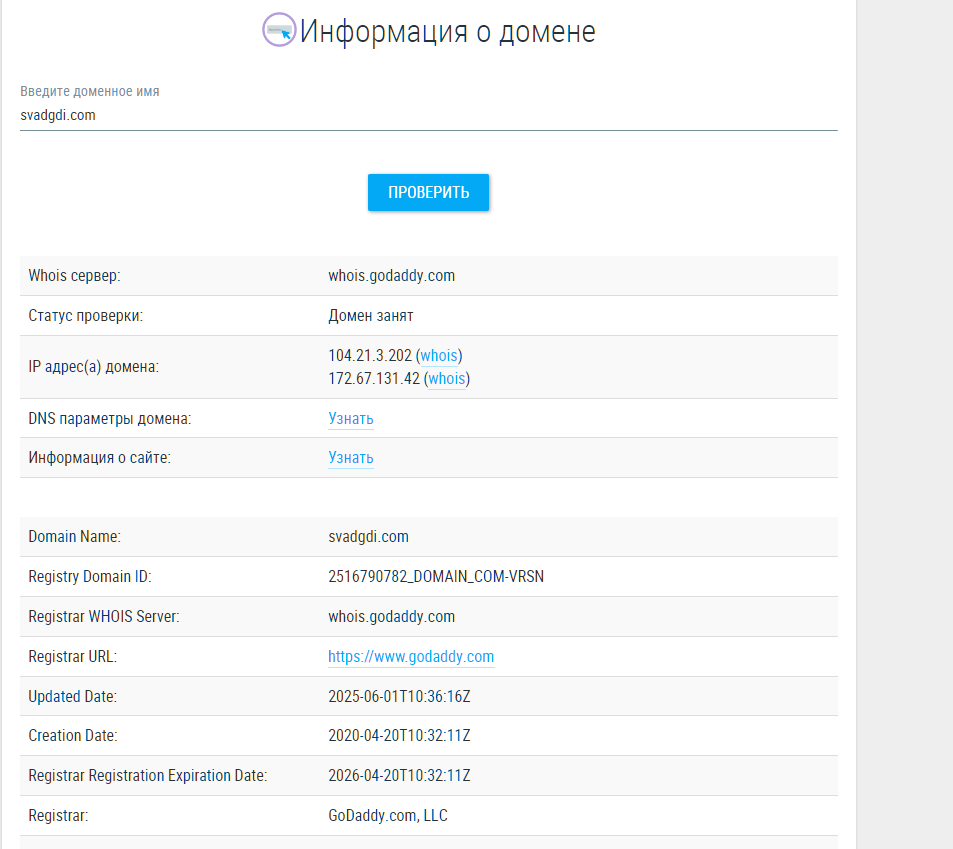Open whois link for IP 172.67.131.42
Image resolution: width=953 pixels, height=849 pixels.
pyautogui.click(x=446, y=378)
